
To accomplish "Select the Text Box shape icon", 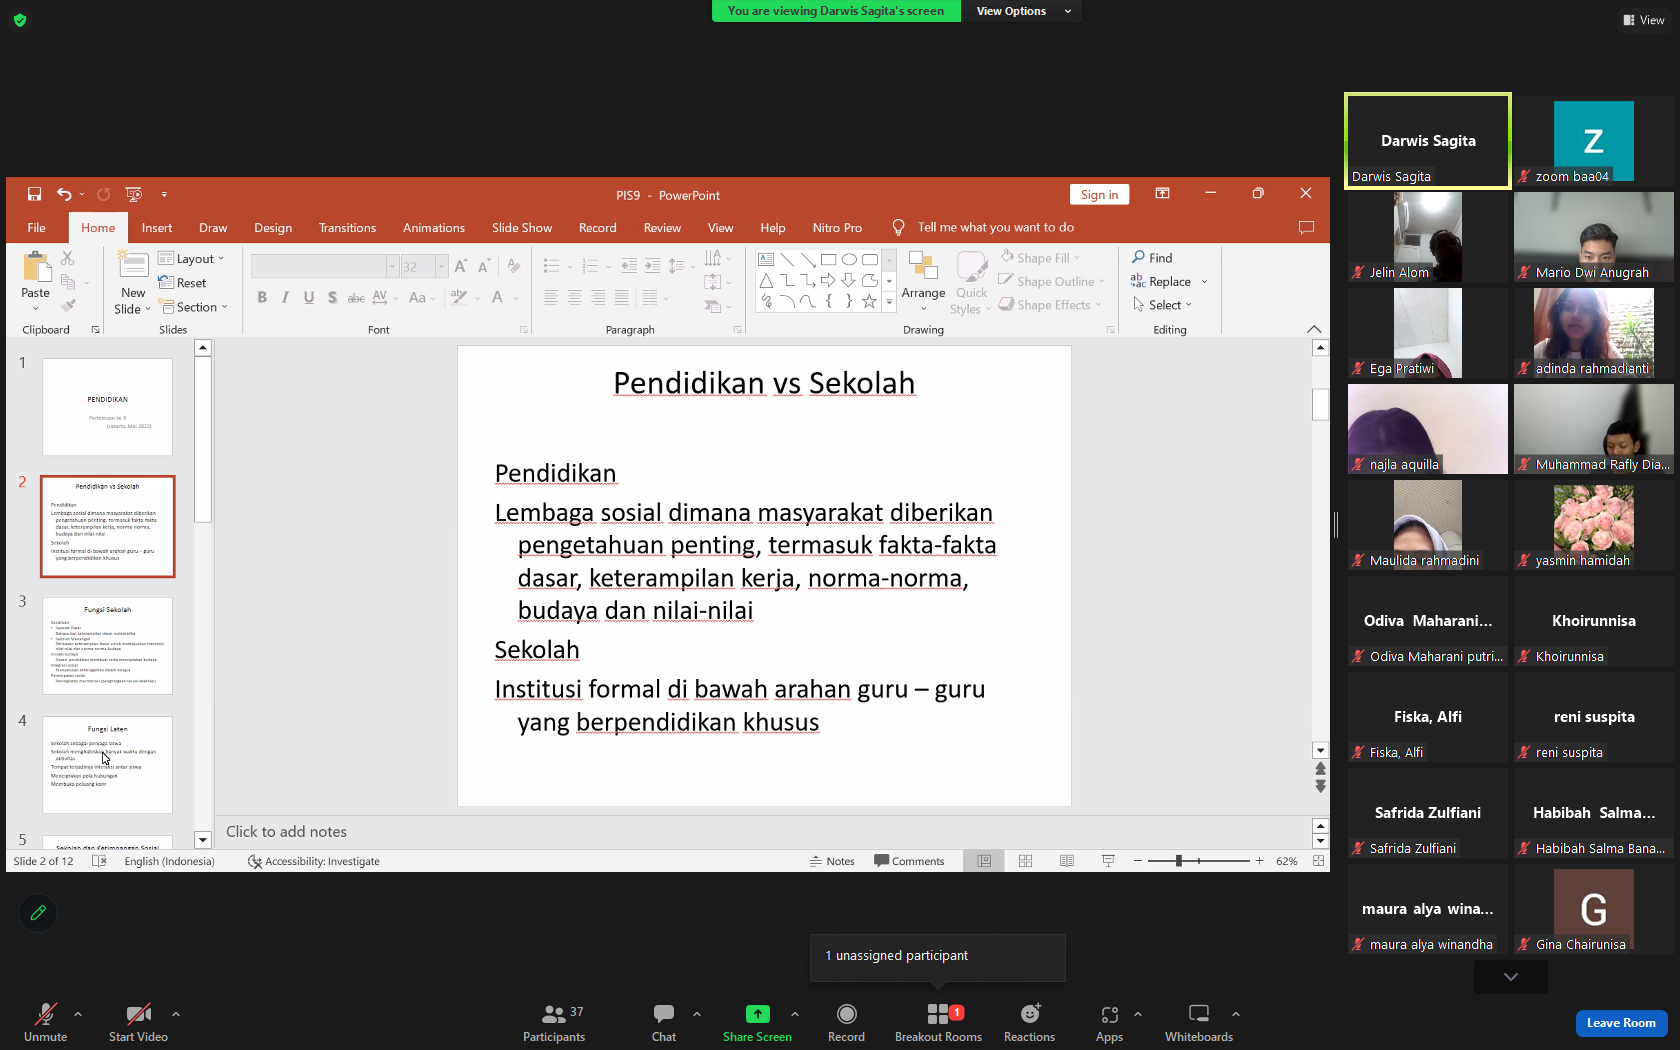I will coord(766,259).
